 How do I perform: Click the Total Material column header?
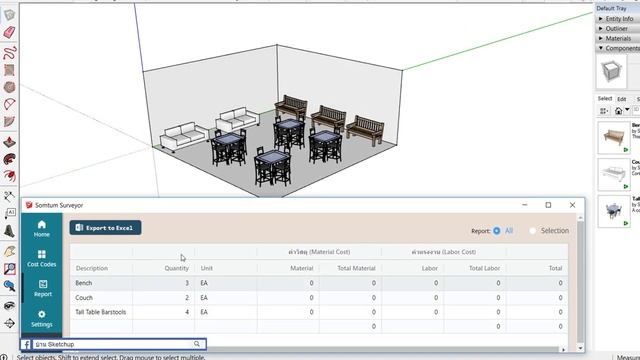coord(356,268)
